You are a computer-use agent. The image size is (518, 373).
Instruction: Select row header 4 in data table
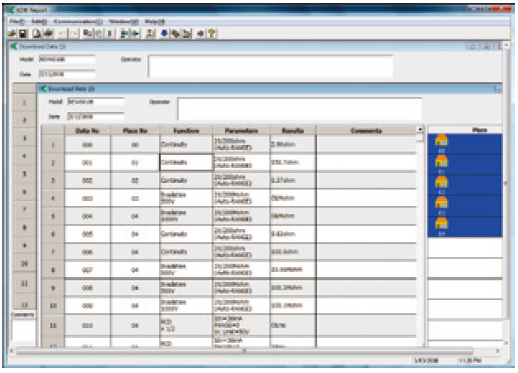pos(53,198)
